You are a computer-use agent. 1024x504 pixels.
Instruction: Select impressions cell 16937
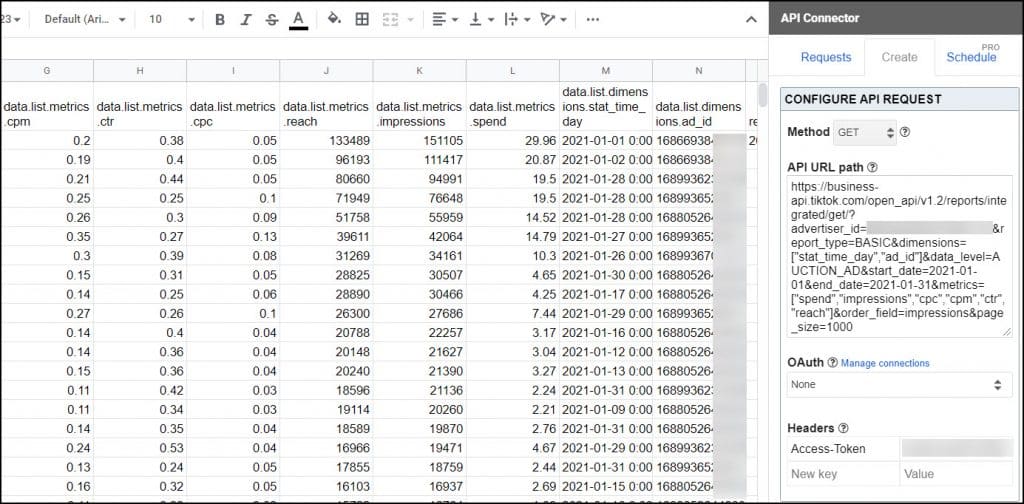419,486
